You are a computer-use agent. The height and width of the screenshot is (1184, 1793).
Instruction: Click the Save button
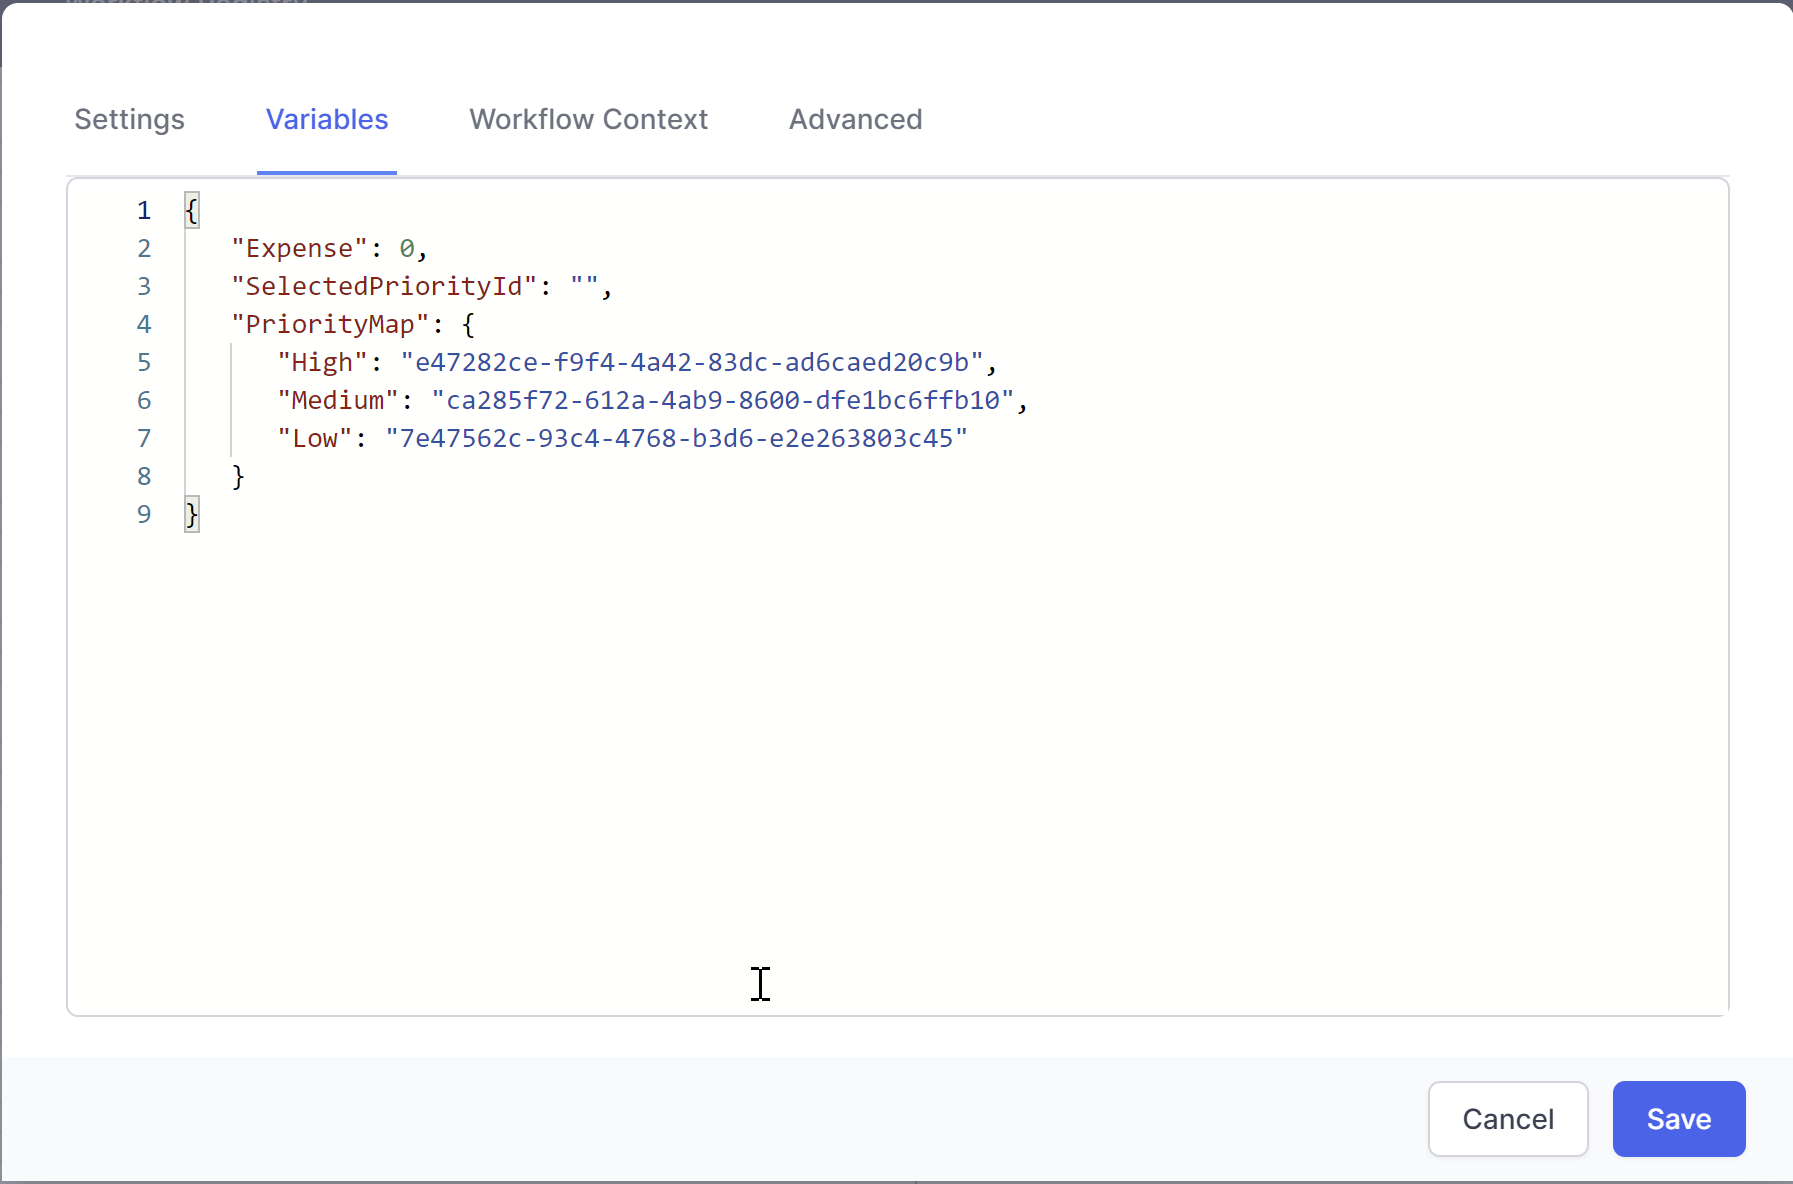coord(1677,1119)
